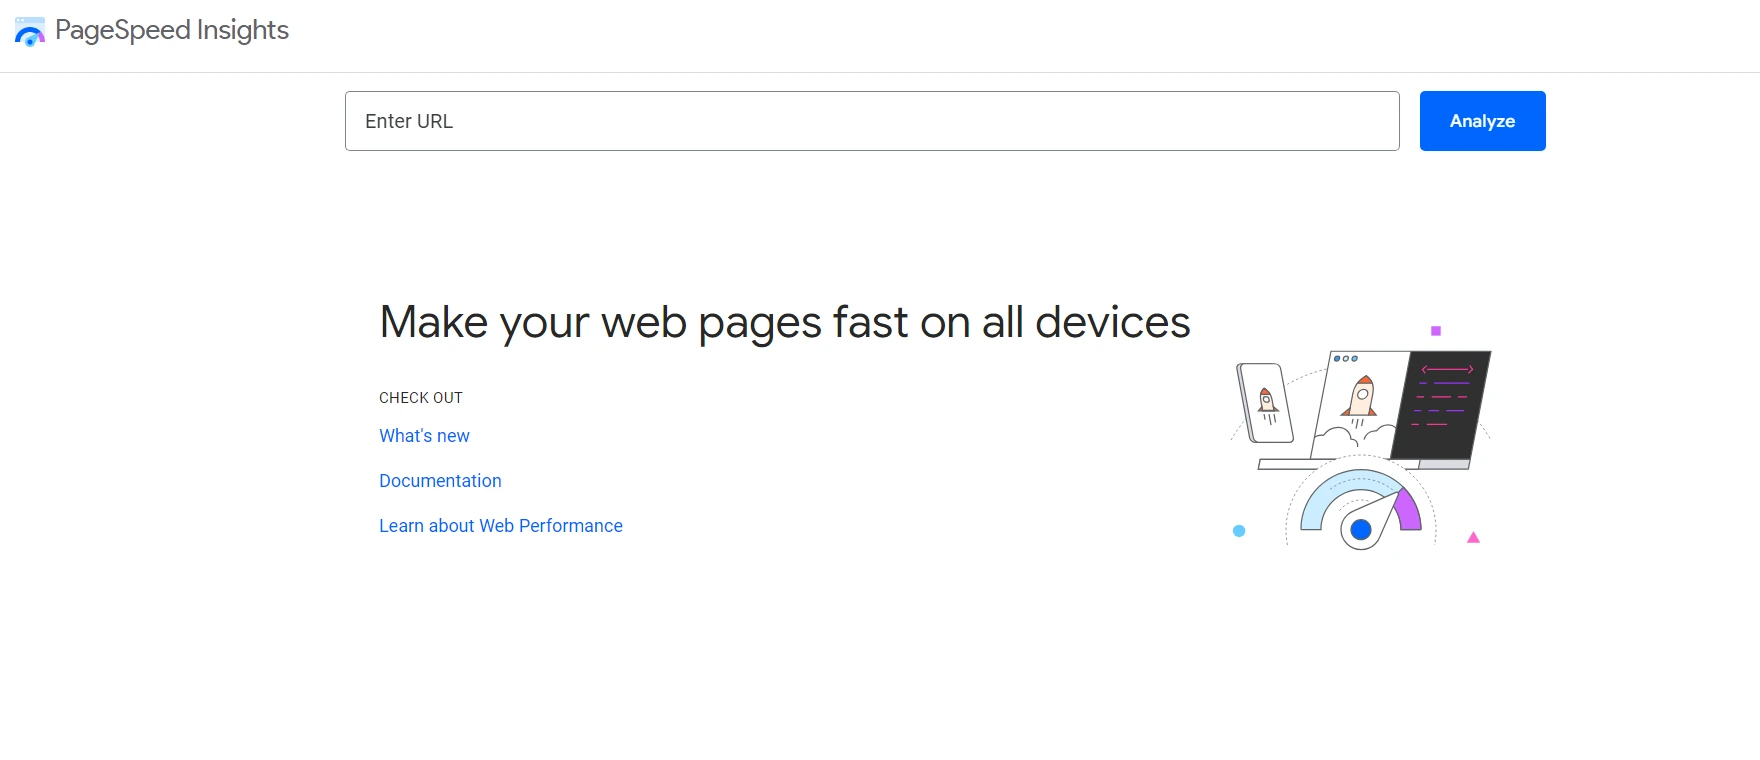Select the pink triangle near the gauge
1760x760 pixels.
tap(1474, 537)
